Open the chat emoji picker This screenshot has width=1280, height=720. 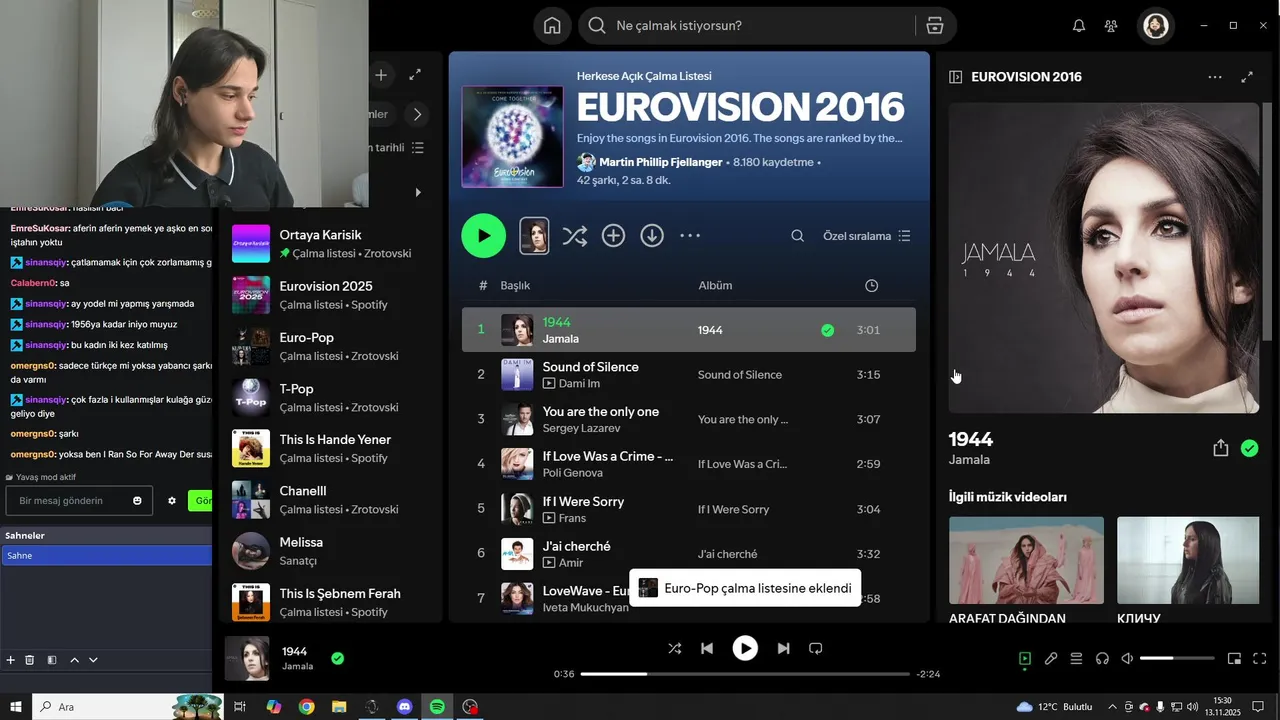[x=137, y=500]
